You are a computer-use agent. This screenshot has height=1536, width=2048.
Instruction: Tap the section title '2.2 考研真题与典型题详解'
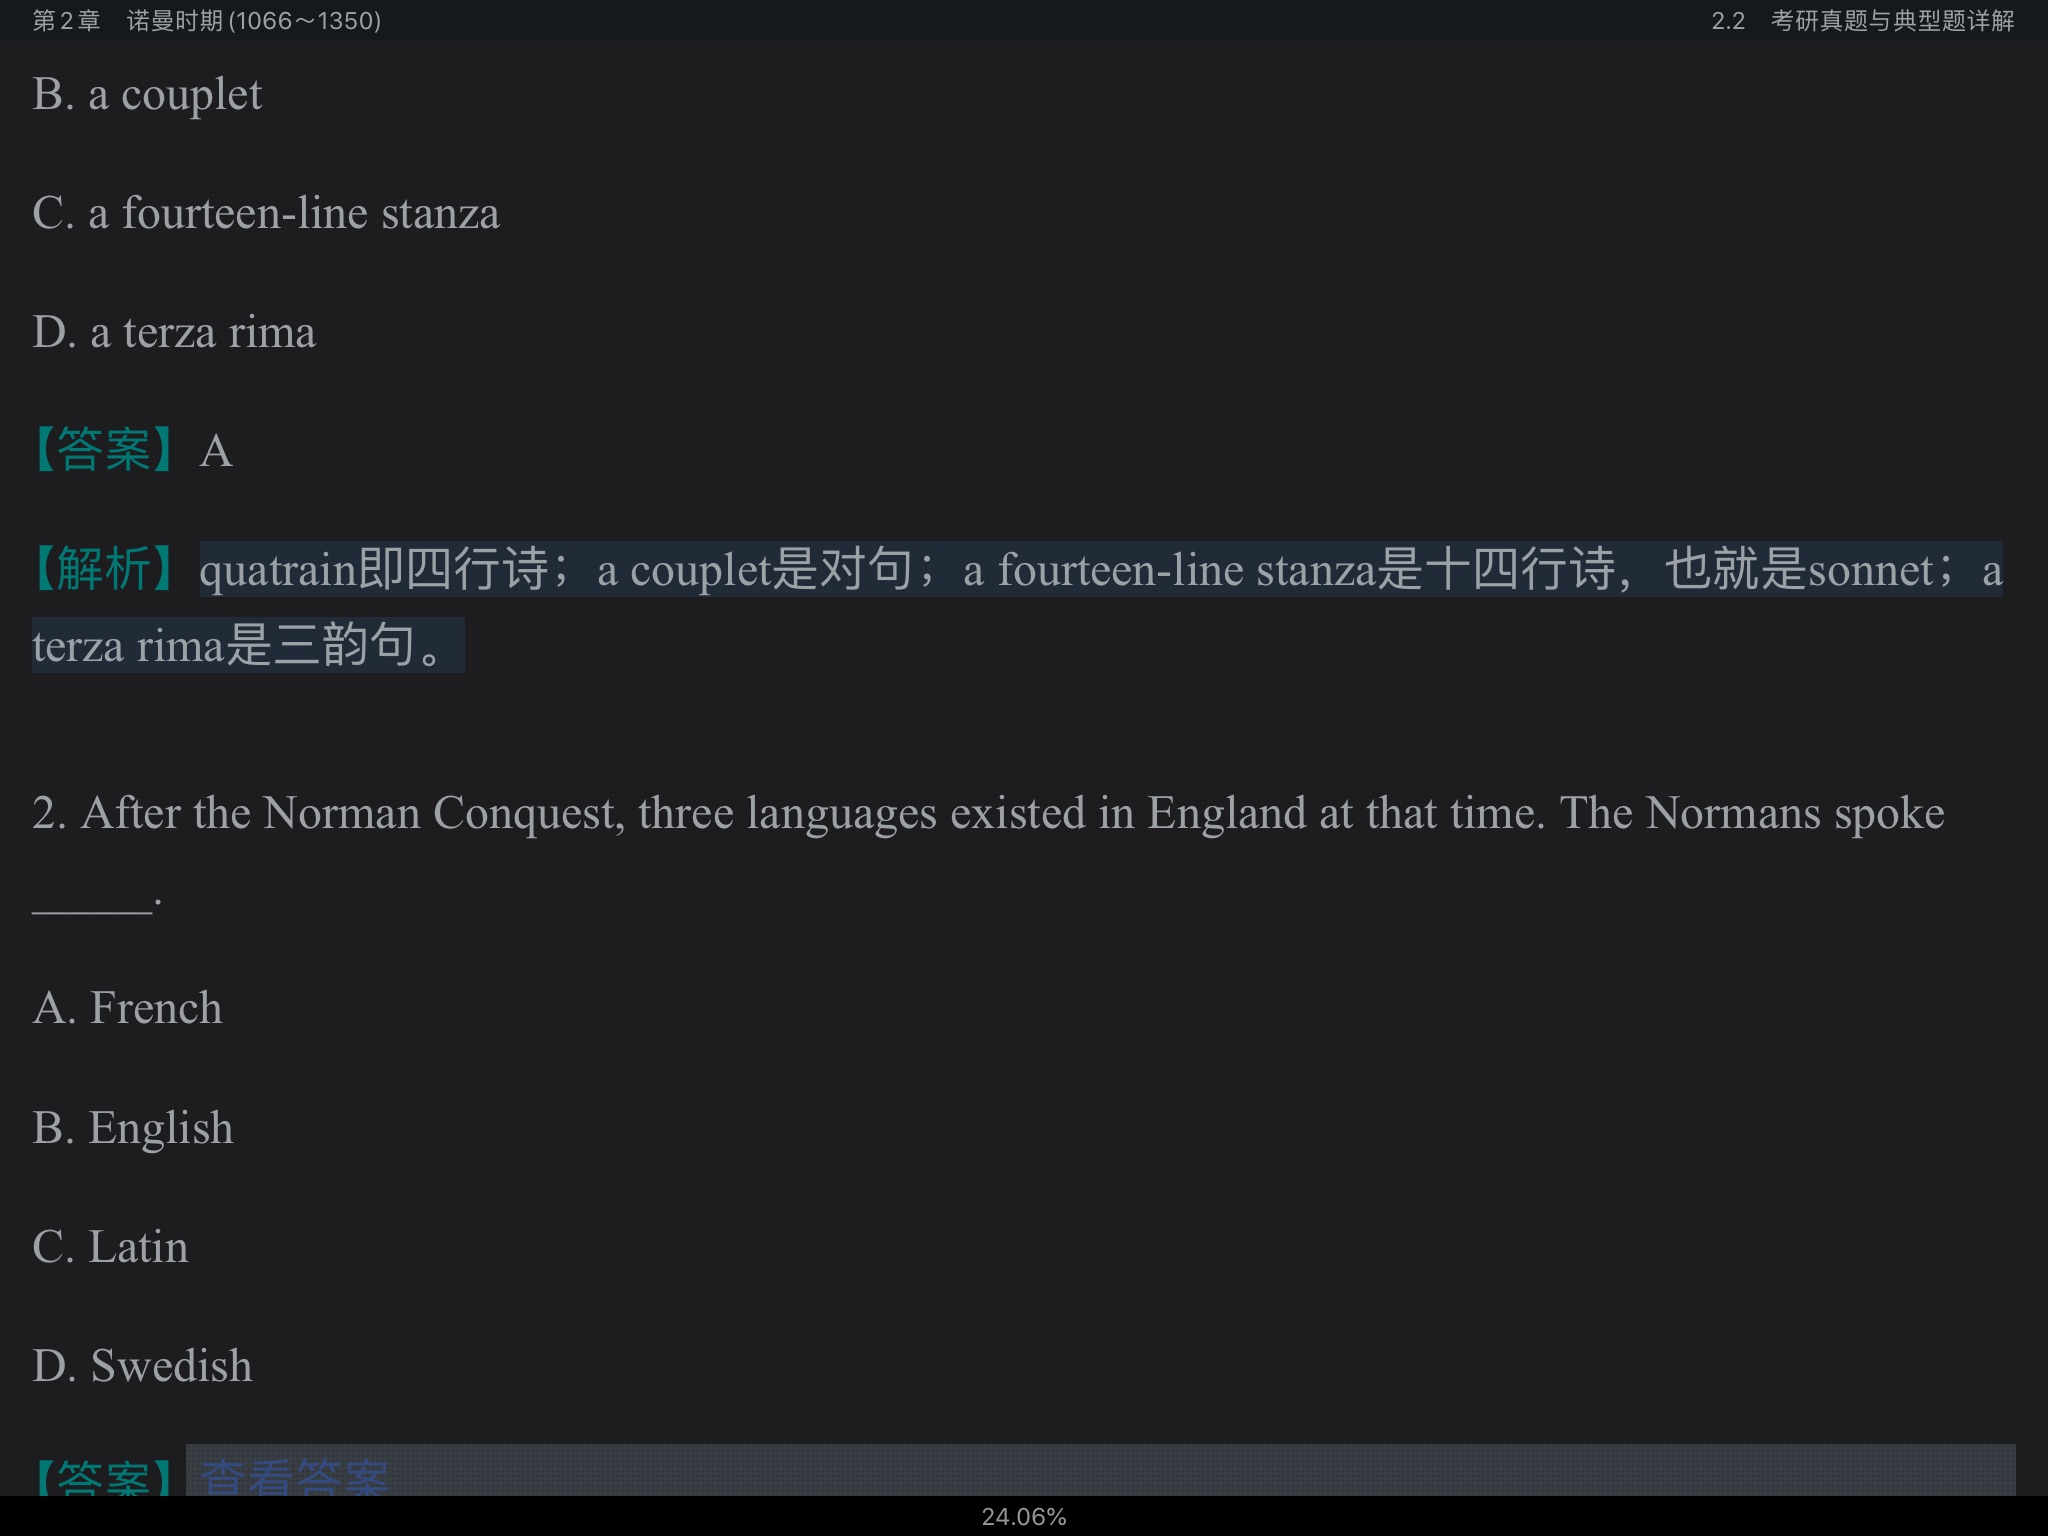[x=1862, y=21]
